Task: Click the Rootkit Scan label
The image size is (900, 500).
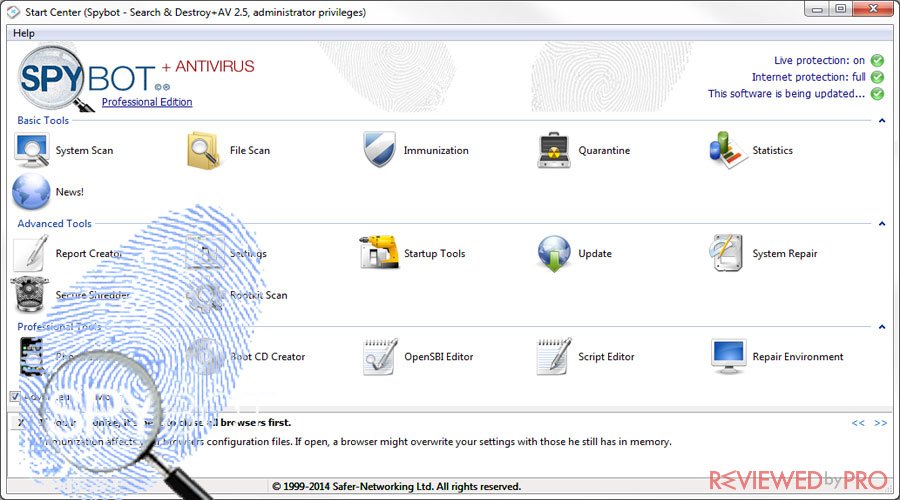Action: point(258,295)
